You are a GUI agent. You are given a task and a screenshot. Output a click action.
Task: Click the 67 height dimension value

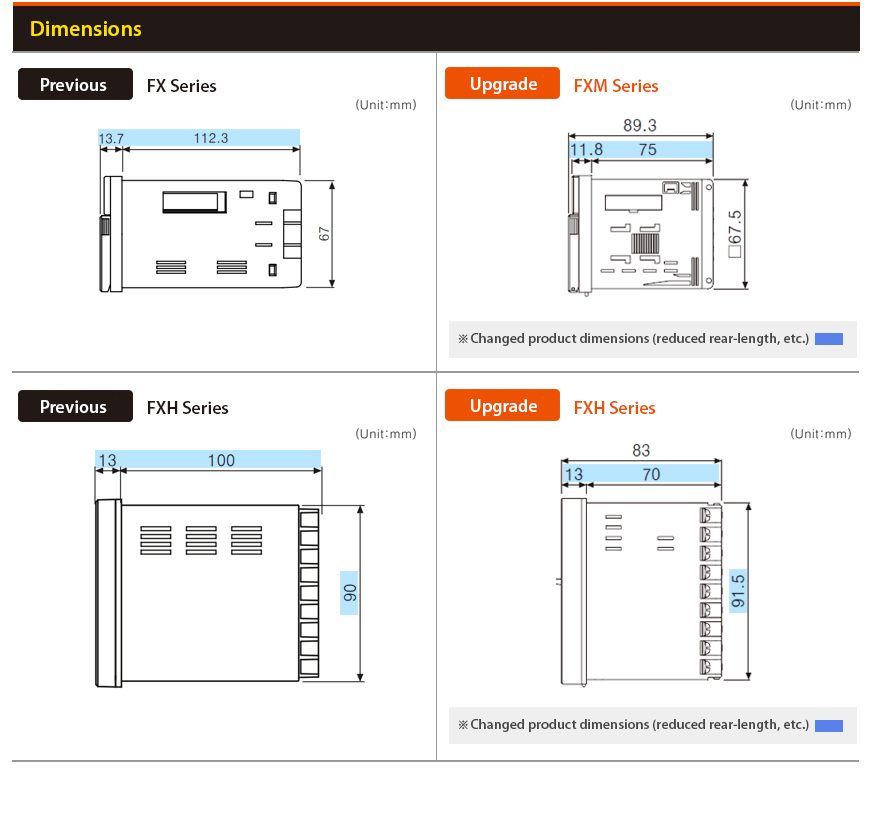(x=324, y=234)
